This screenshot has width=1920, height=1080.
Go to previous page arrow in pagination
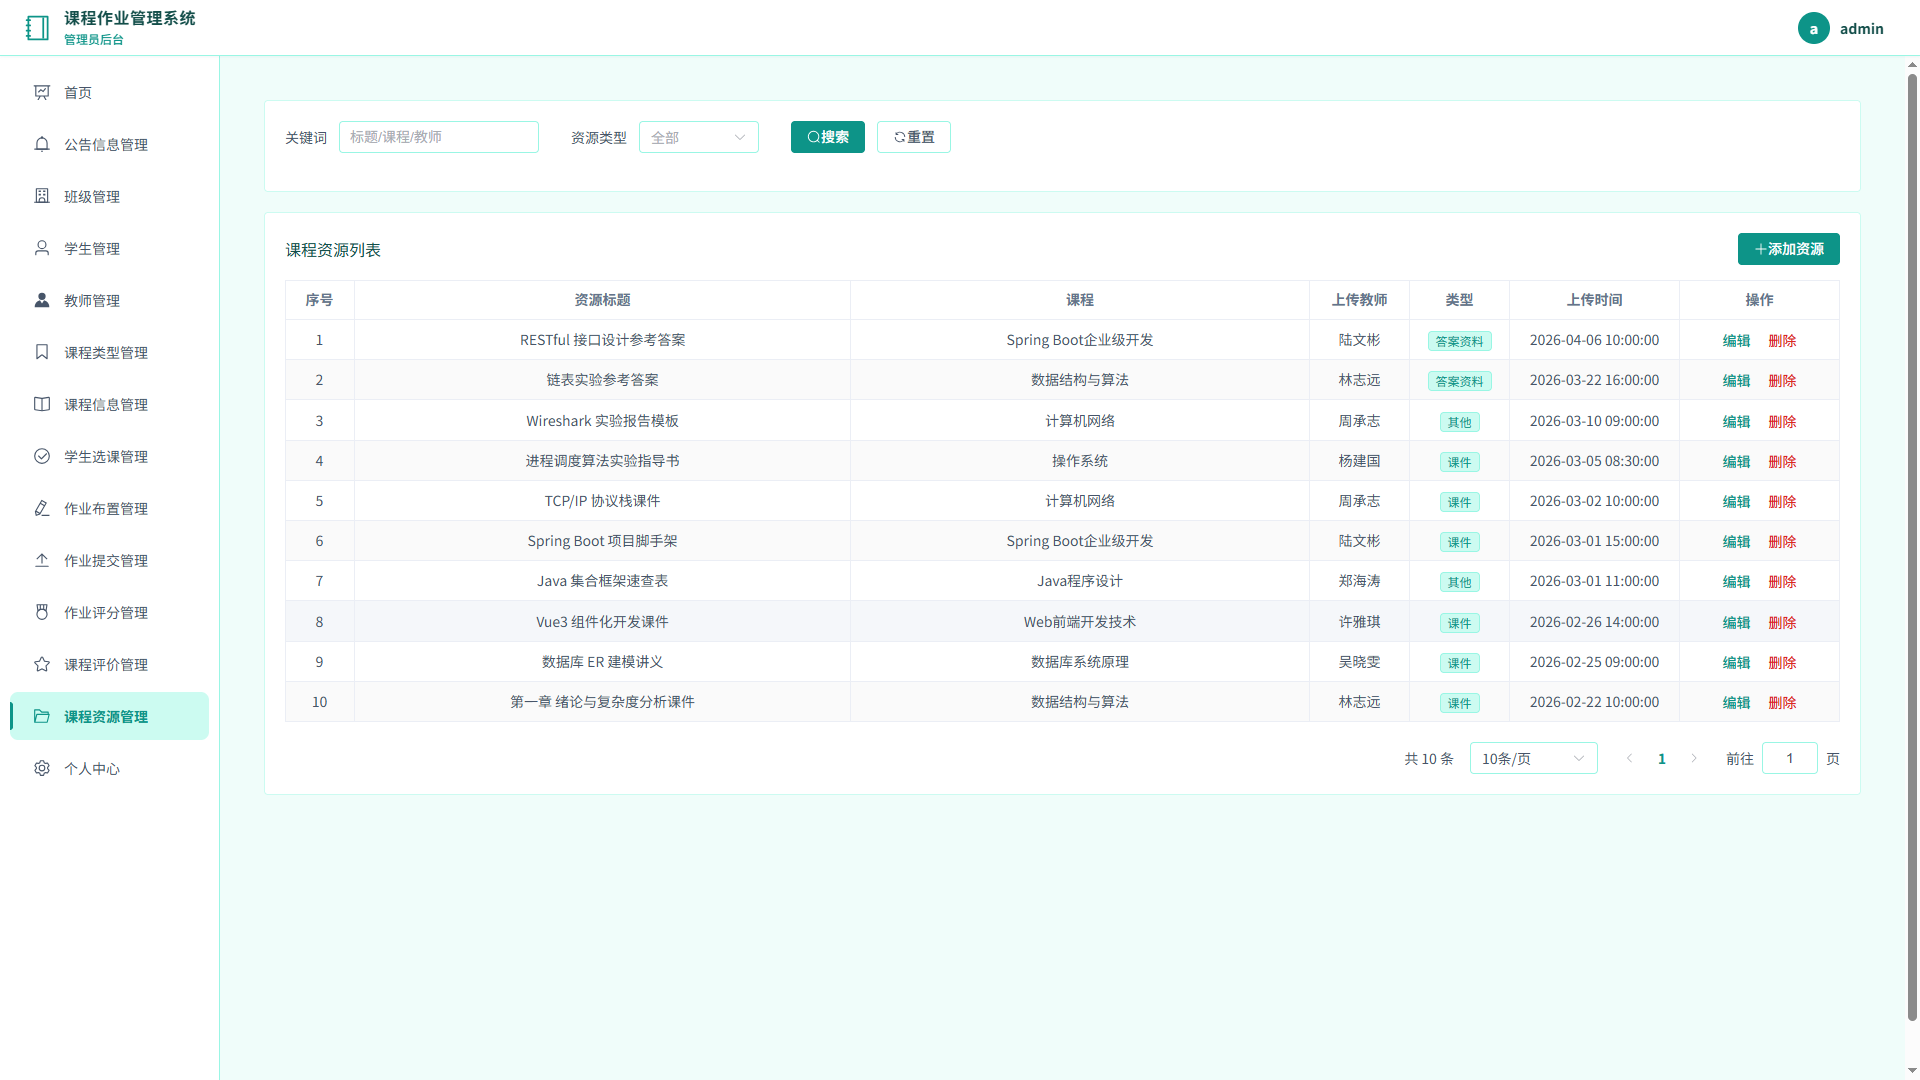(1630, 759)
